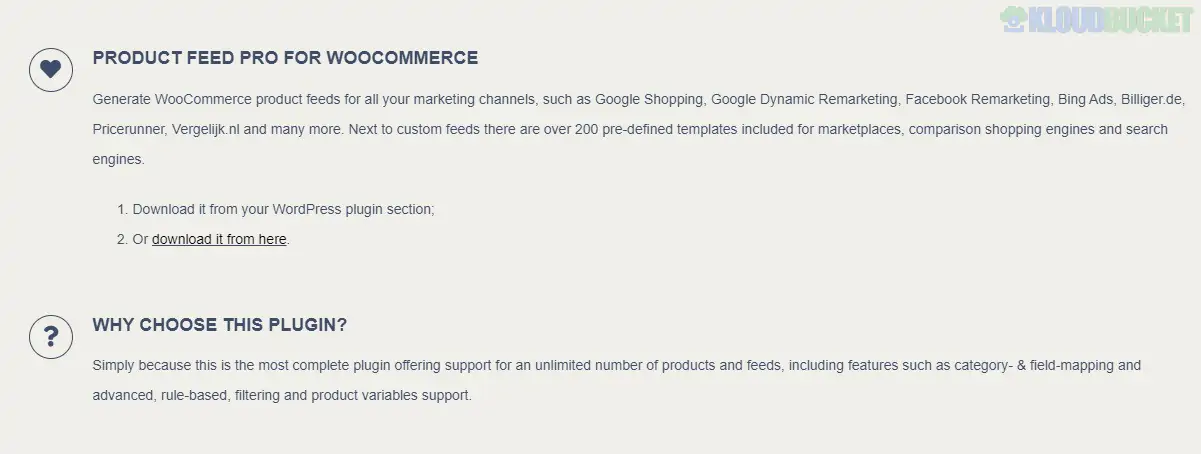Click the "Download it from your WordPress plugin section" item
This screenshot has width=1201, height=454.
pyautogui.click(x=283, y=210)
